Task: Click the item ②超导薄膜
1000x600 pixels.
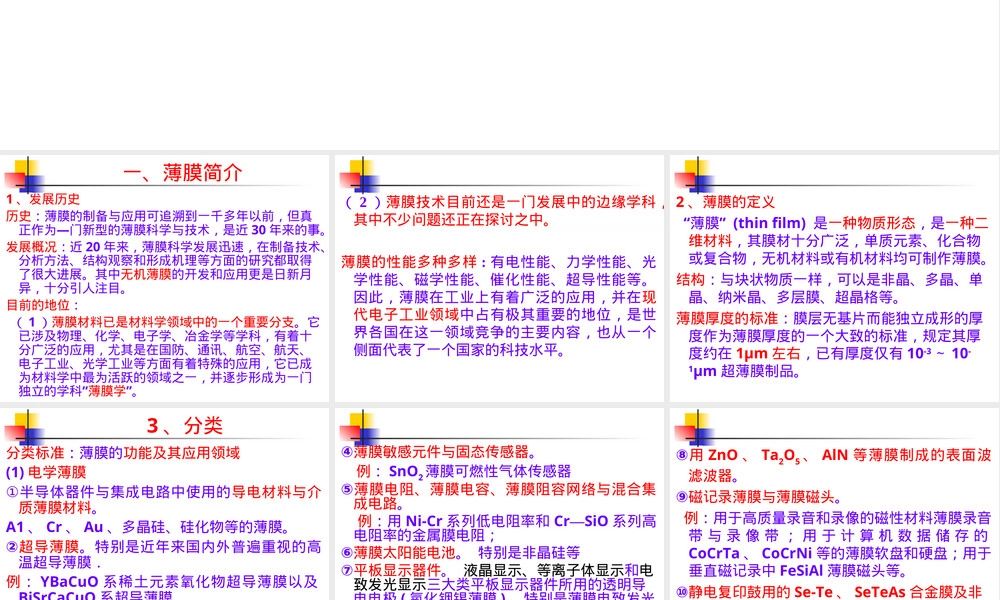Action: [x=164, y=554]
